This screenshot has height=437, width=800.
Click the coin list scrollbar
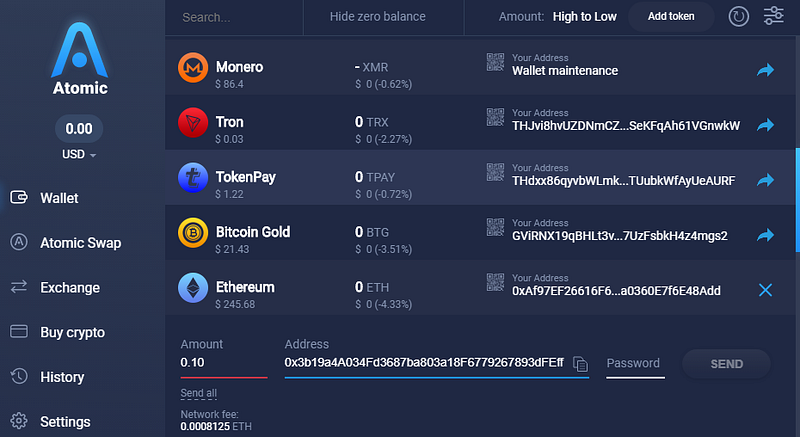[797, 200]
